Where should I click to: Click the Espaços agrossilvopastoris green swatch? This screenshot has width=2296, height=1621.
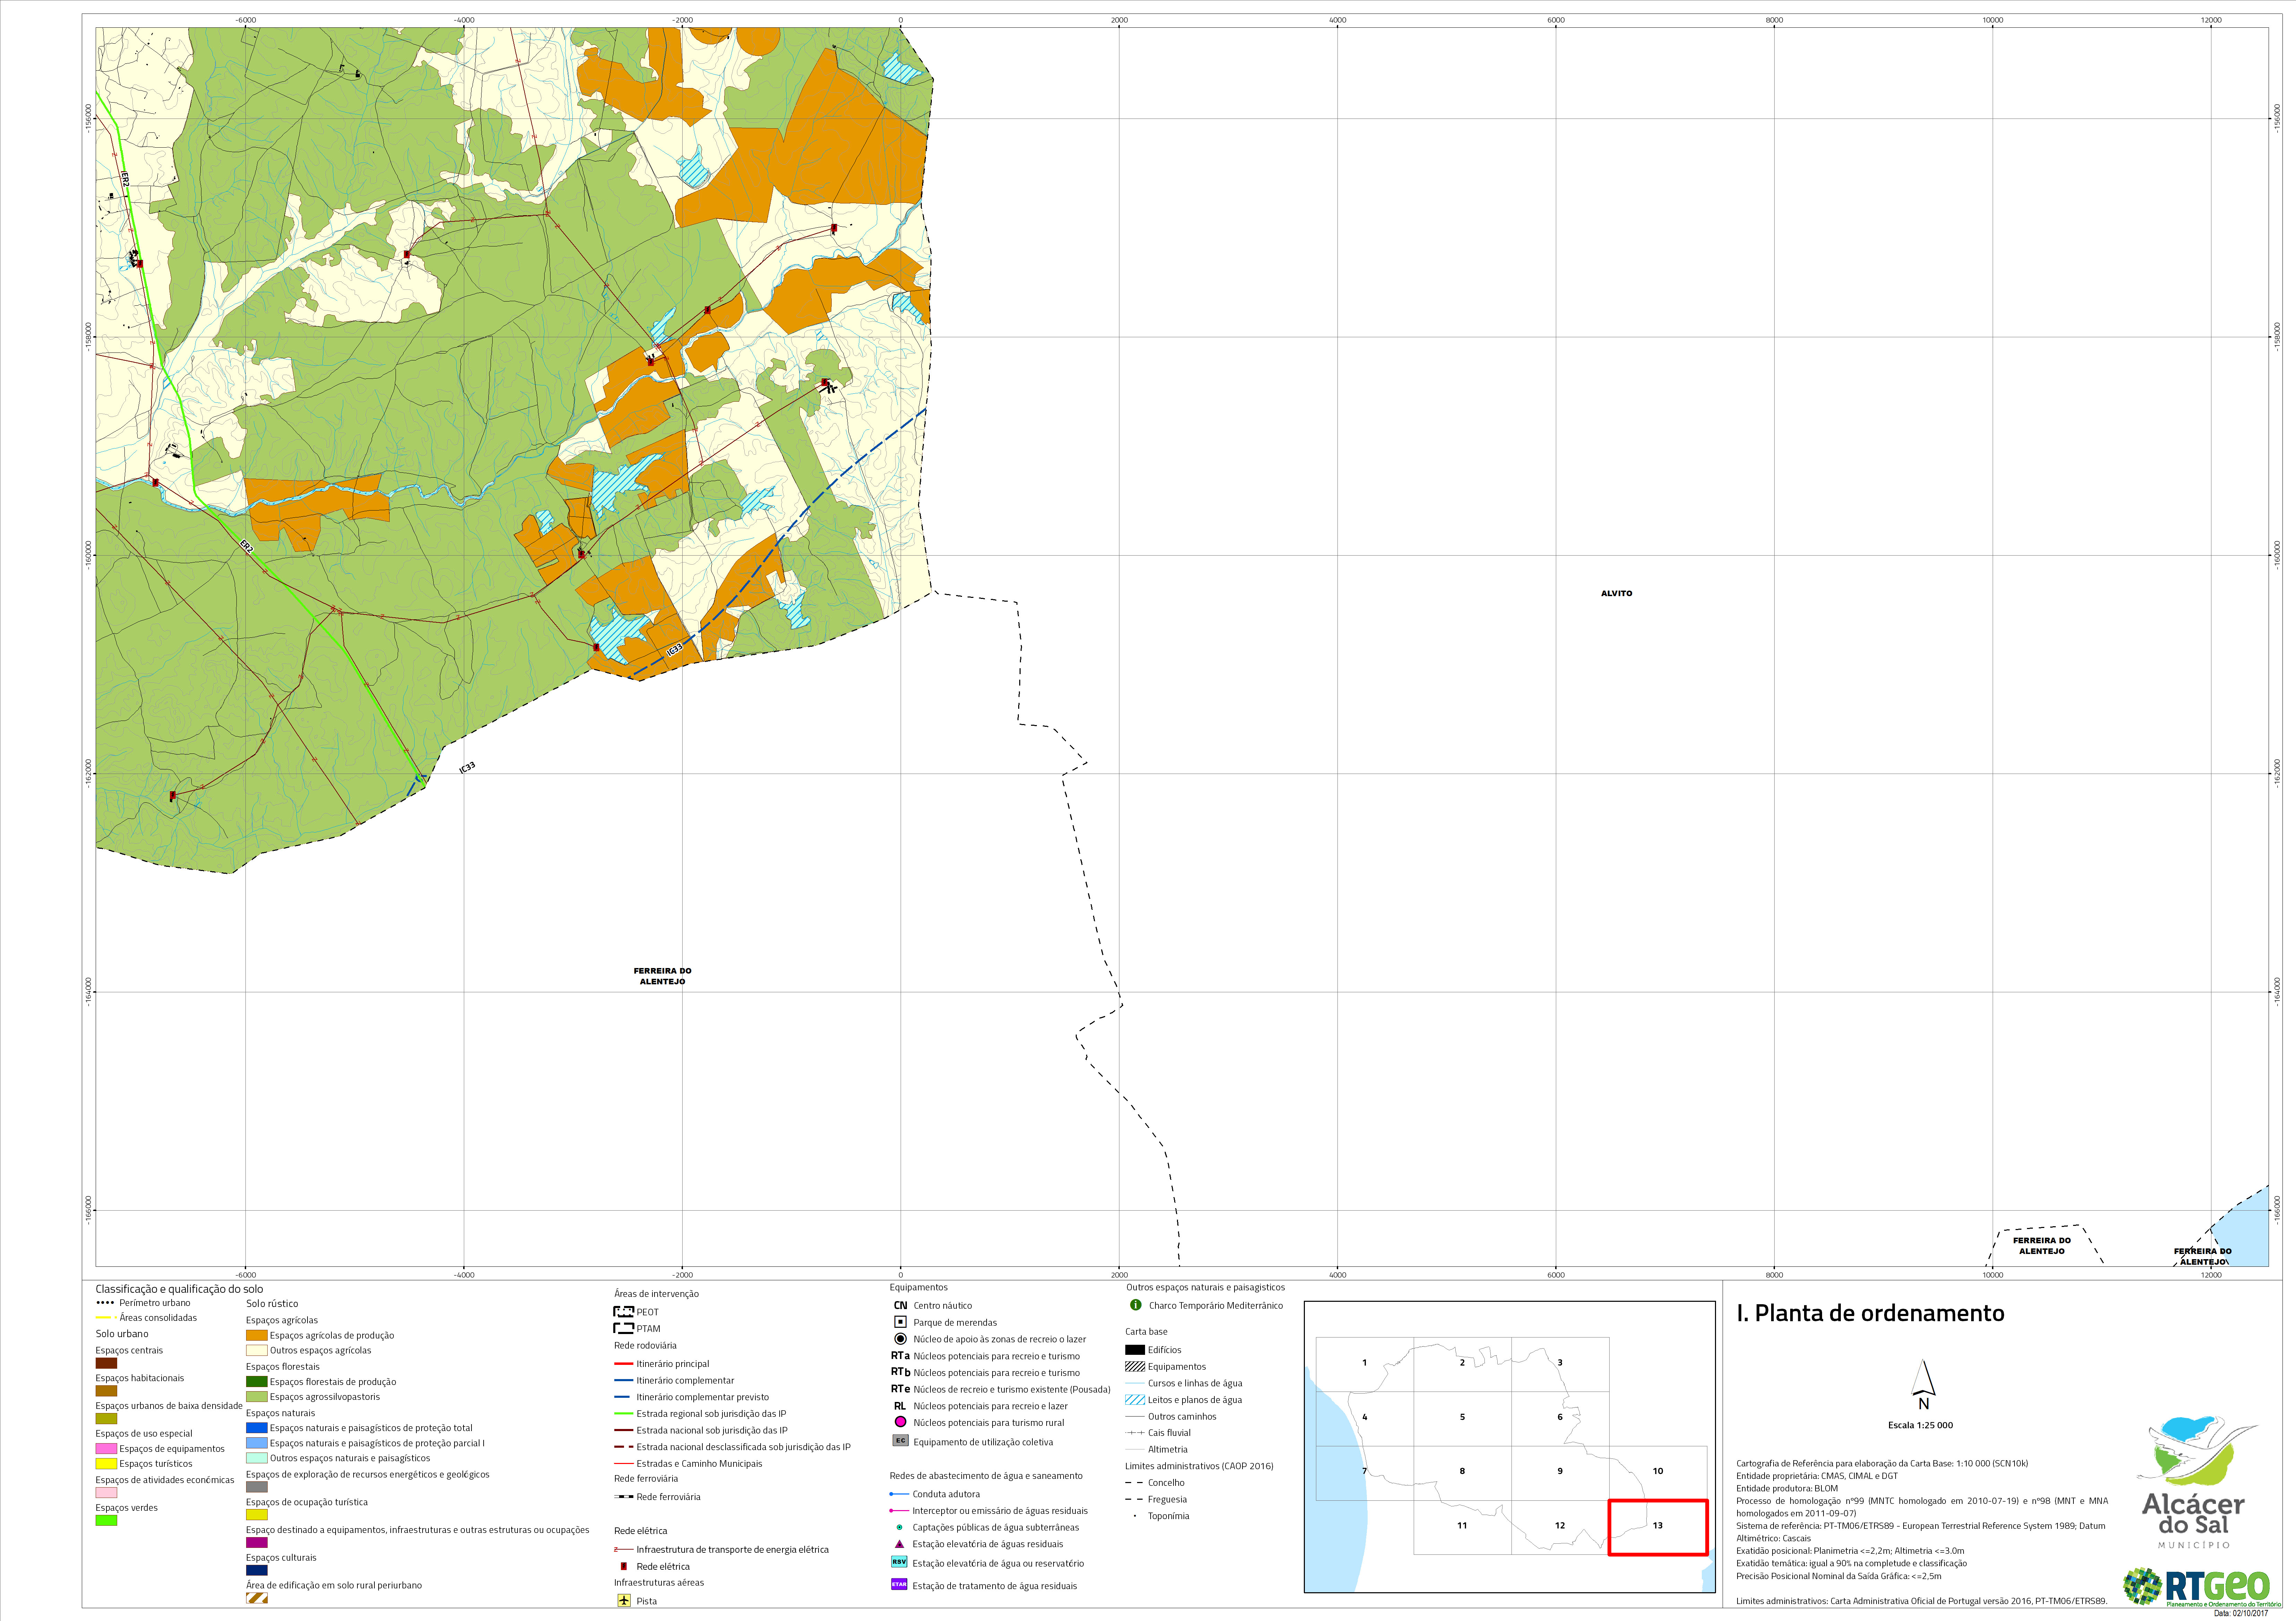(257, 1397)
